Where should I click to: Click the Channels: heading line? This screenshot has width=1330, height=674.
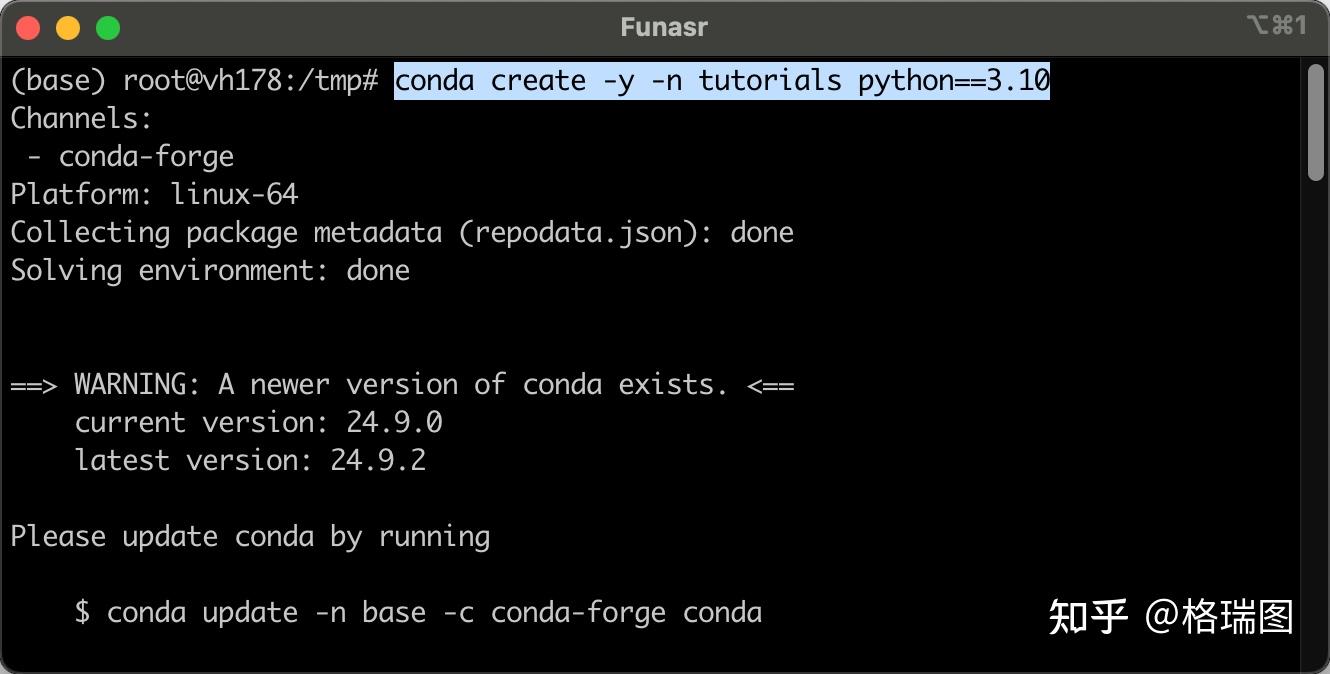pos(82,119)
